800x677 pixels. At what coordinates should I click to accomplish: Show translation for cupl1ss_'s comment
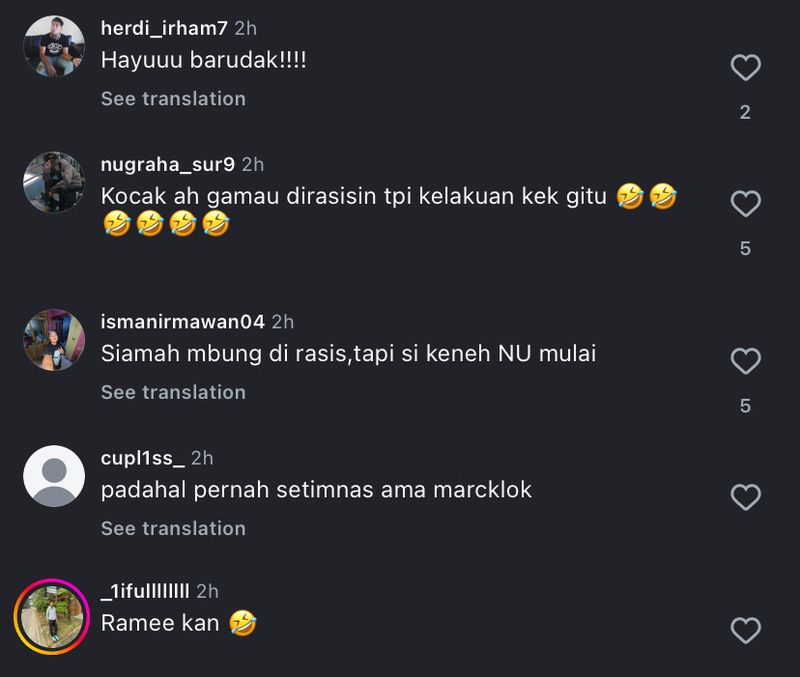(x=171, y=527)
